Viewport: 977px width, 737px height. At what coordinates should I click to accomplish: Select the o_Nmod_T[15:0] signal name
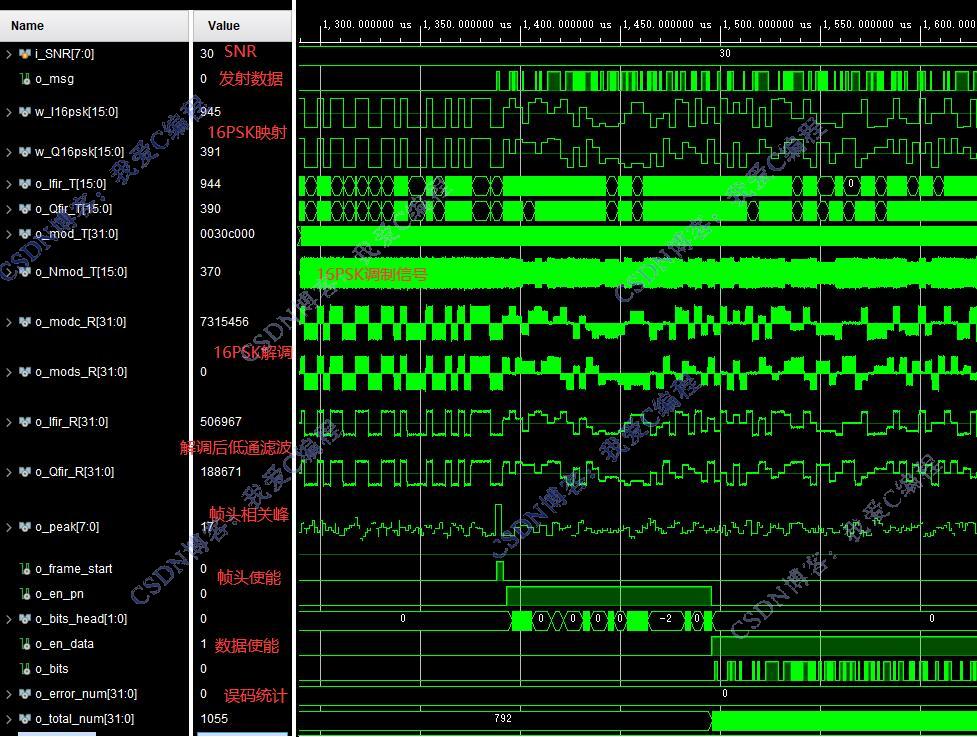(x=81, y=272)
